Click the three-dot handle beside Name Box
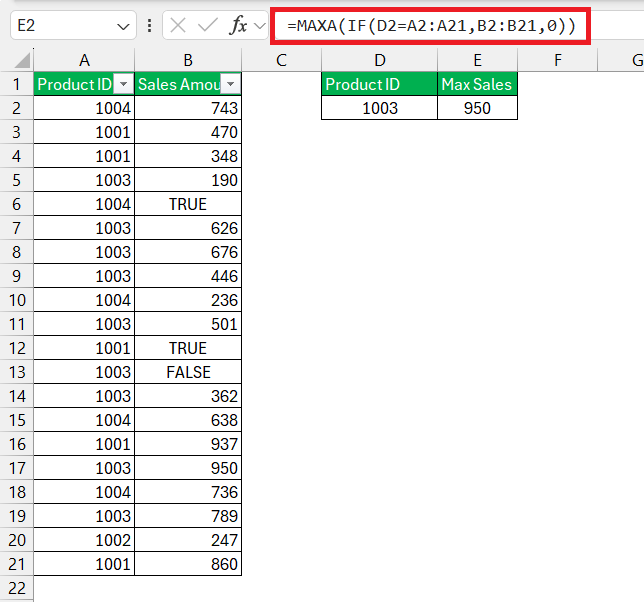 point(150,26)
